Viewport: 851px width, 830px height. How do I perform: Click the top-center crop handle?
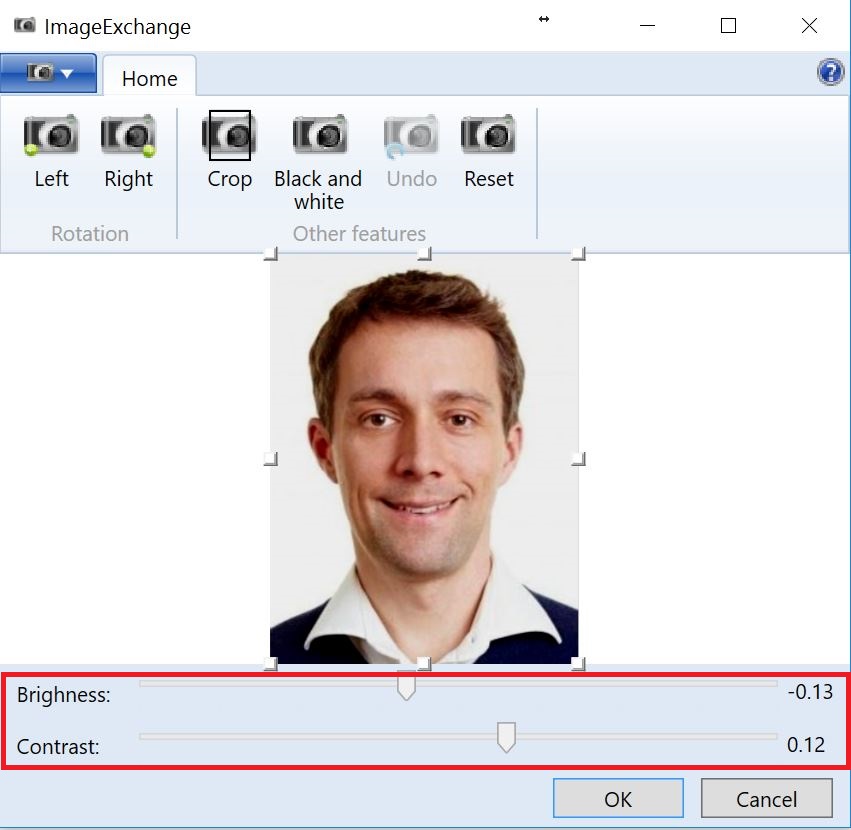tap(424, 255)
